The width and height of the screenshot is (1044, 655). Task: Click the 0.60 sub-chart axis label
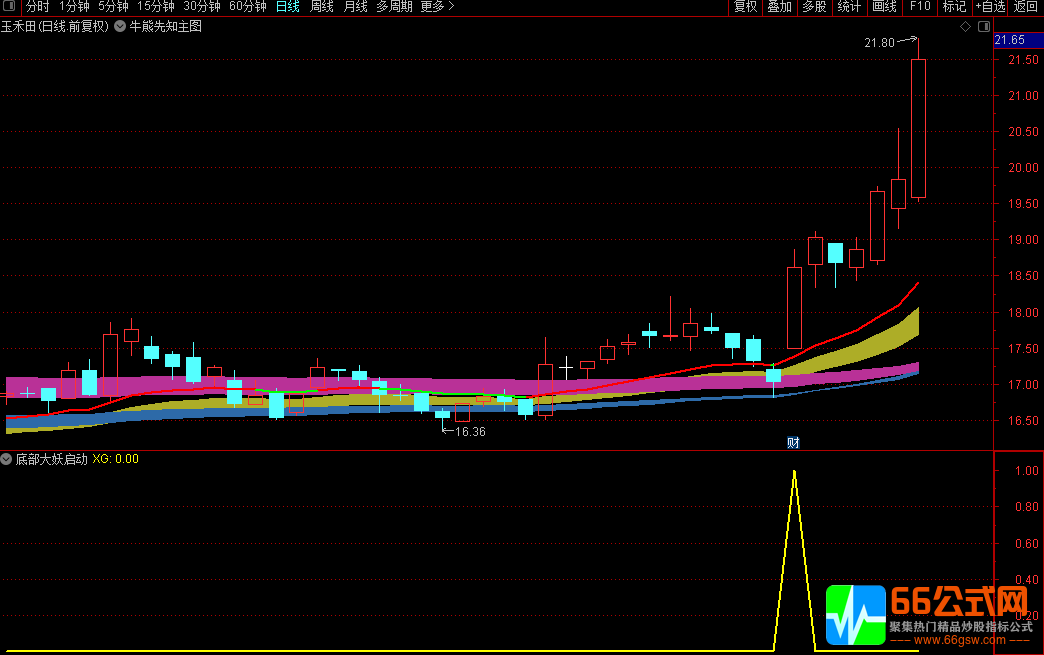[x=1026, y=543]
